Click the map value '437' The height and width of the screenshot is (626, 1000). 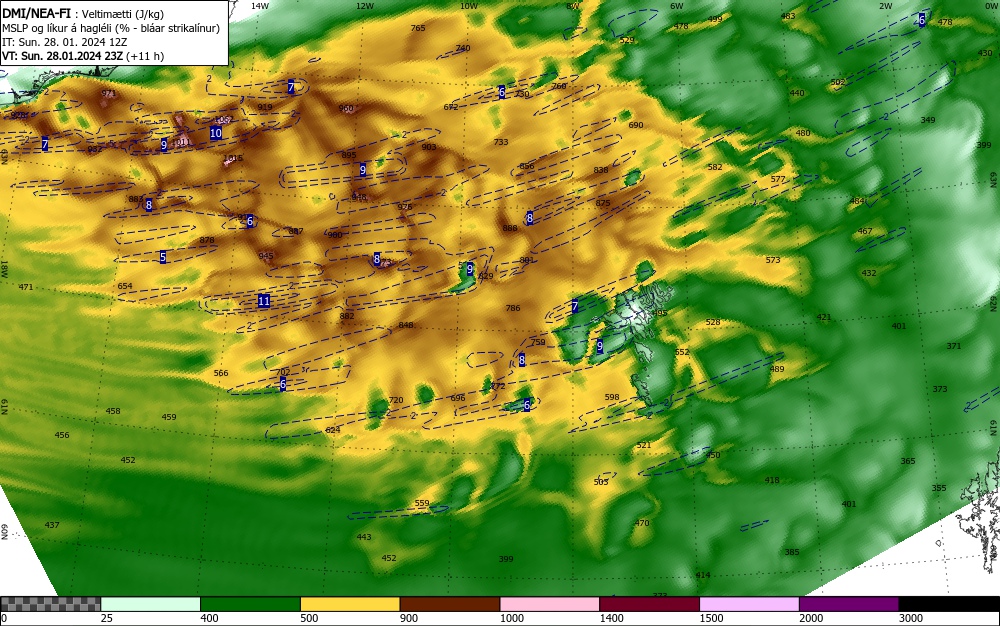click(x=52, y=525)
